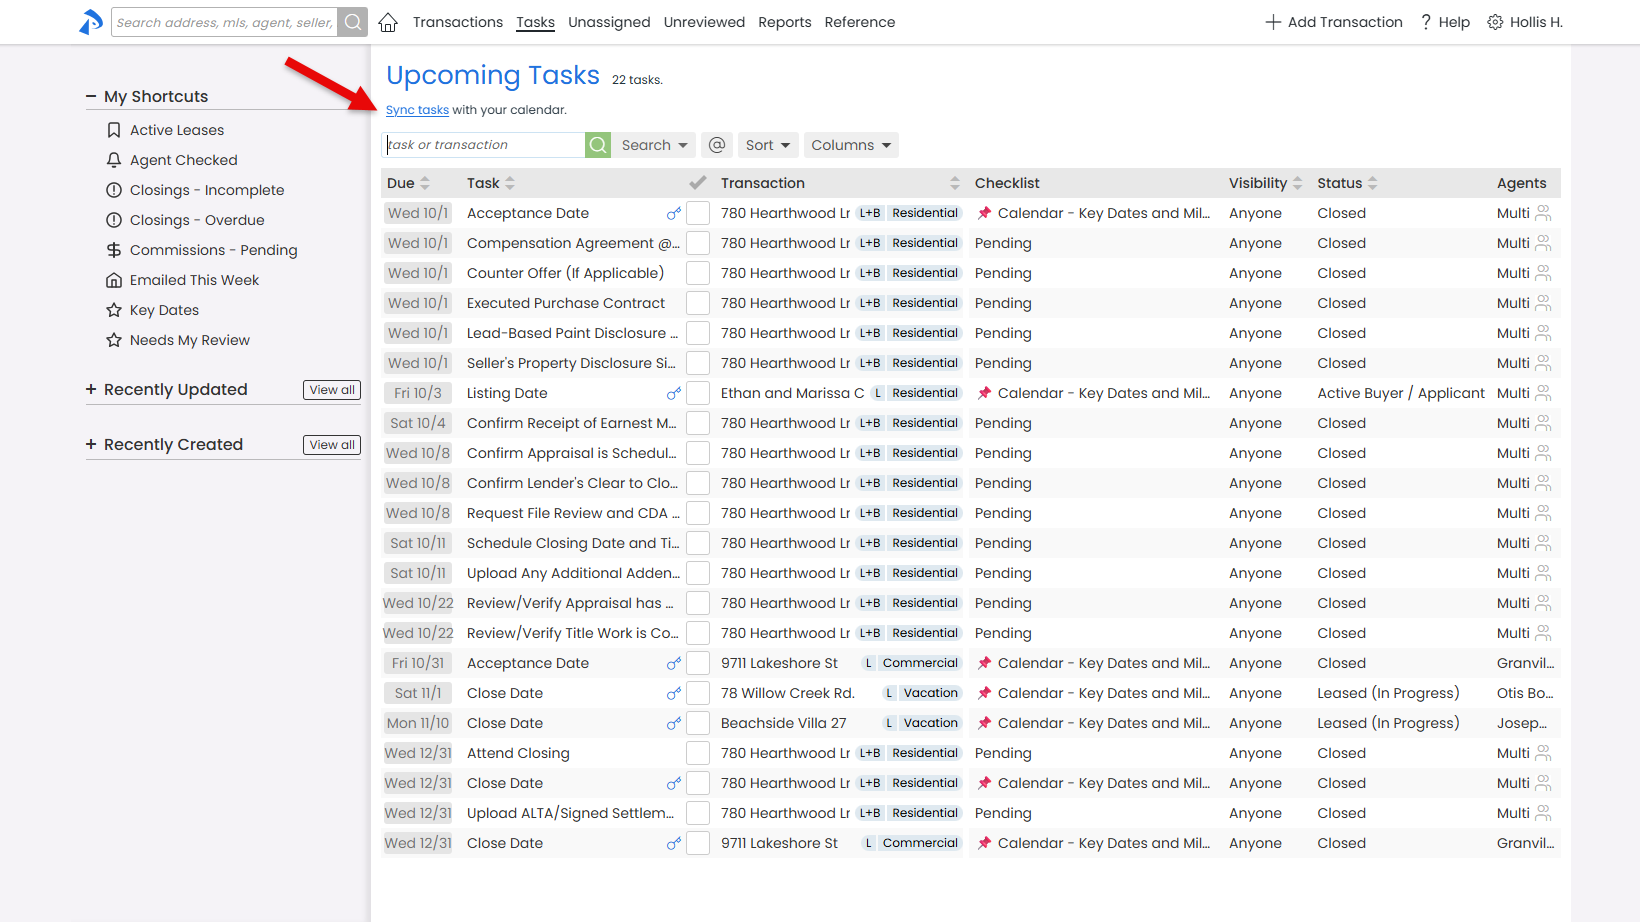Click the Active Buyer / Applicant status
This screenshot has width=1640, height=922.
(x=1401, y=393)
